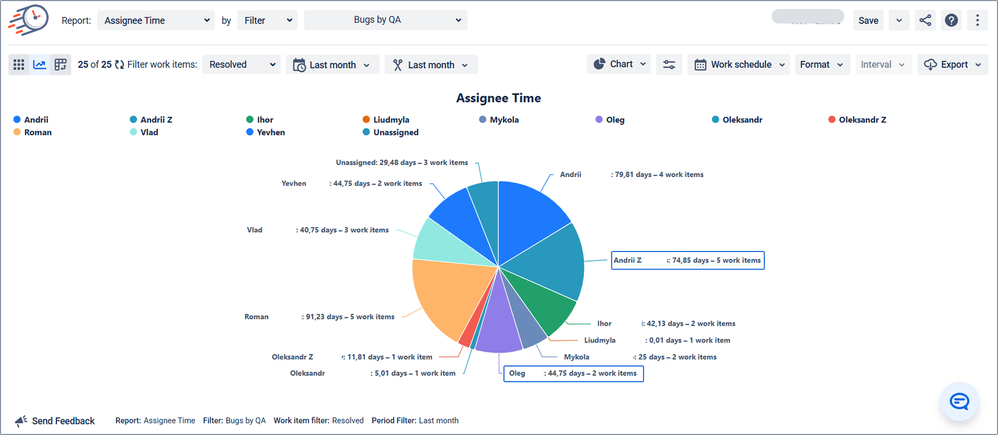The image size is (998, 435).
Task: Toggle Ihor legend entry
Action: 260,120
